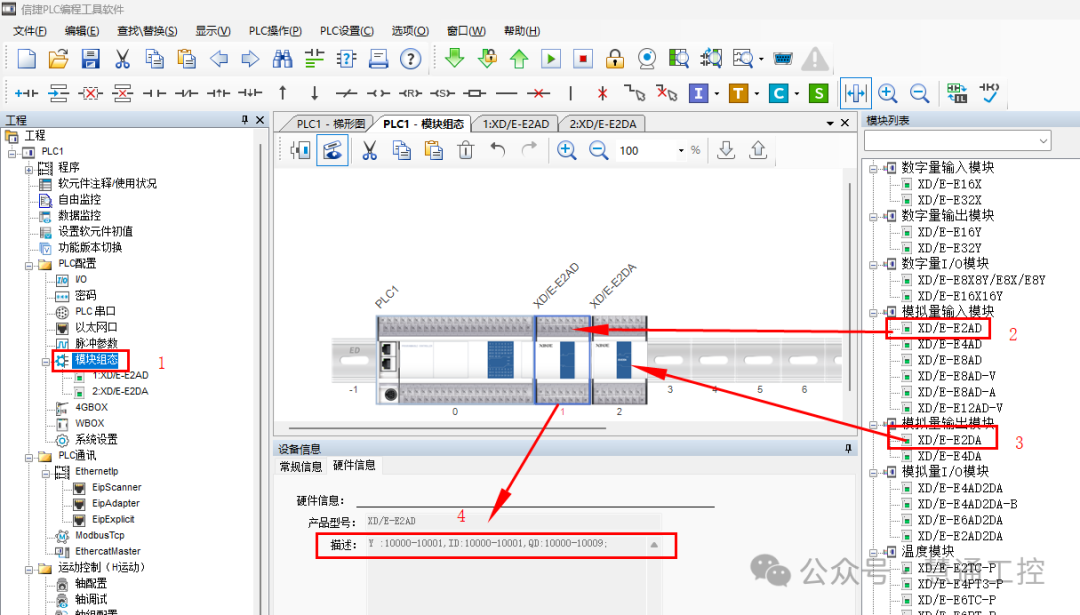Image resolution: width=1080 pixels, height=615 pixels.
Task: Open the PLC设置(C) menu
Action: coord(346,31)
